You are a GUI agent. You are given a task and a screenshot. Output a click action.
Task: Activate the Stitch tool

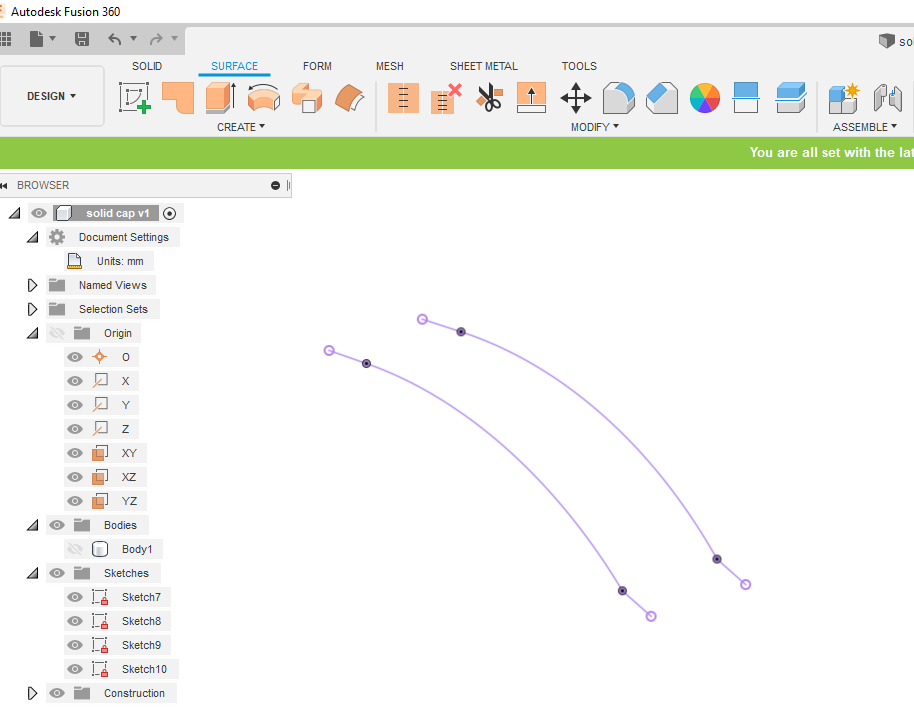pyautogui.click(x=403, y=98)
